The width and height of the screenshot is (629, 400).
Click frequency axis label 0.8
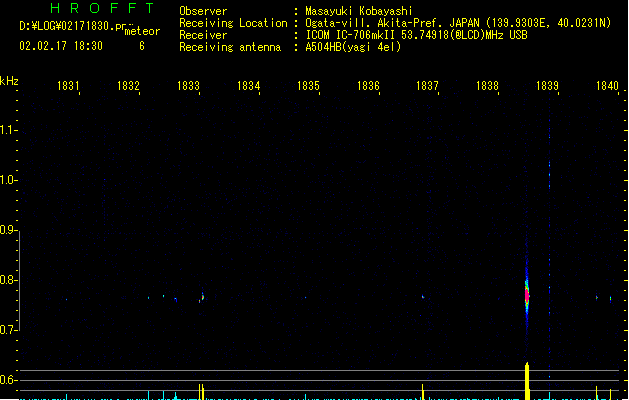pyautogui.click(x=8, y=280)
